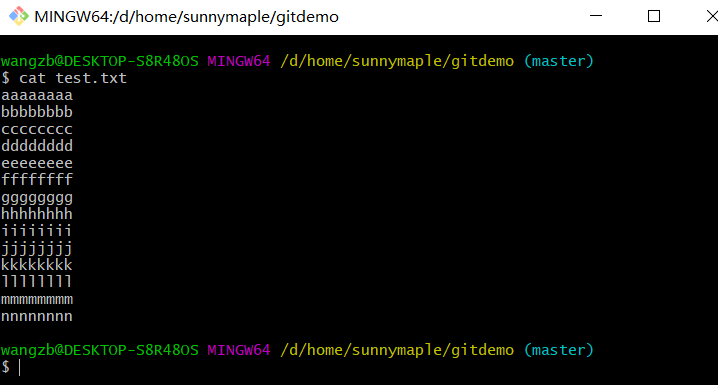The height and width of the screenshot is (385, 718).
Task: Click the 'jjjjjjjj' output line
Action: [x=37, y=249]
